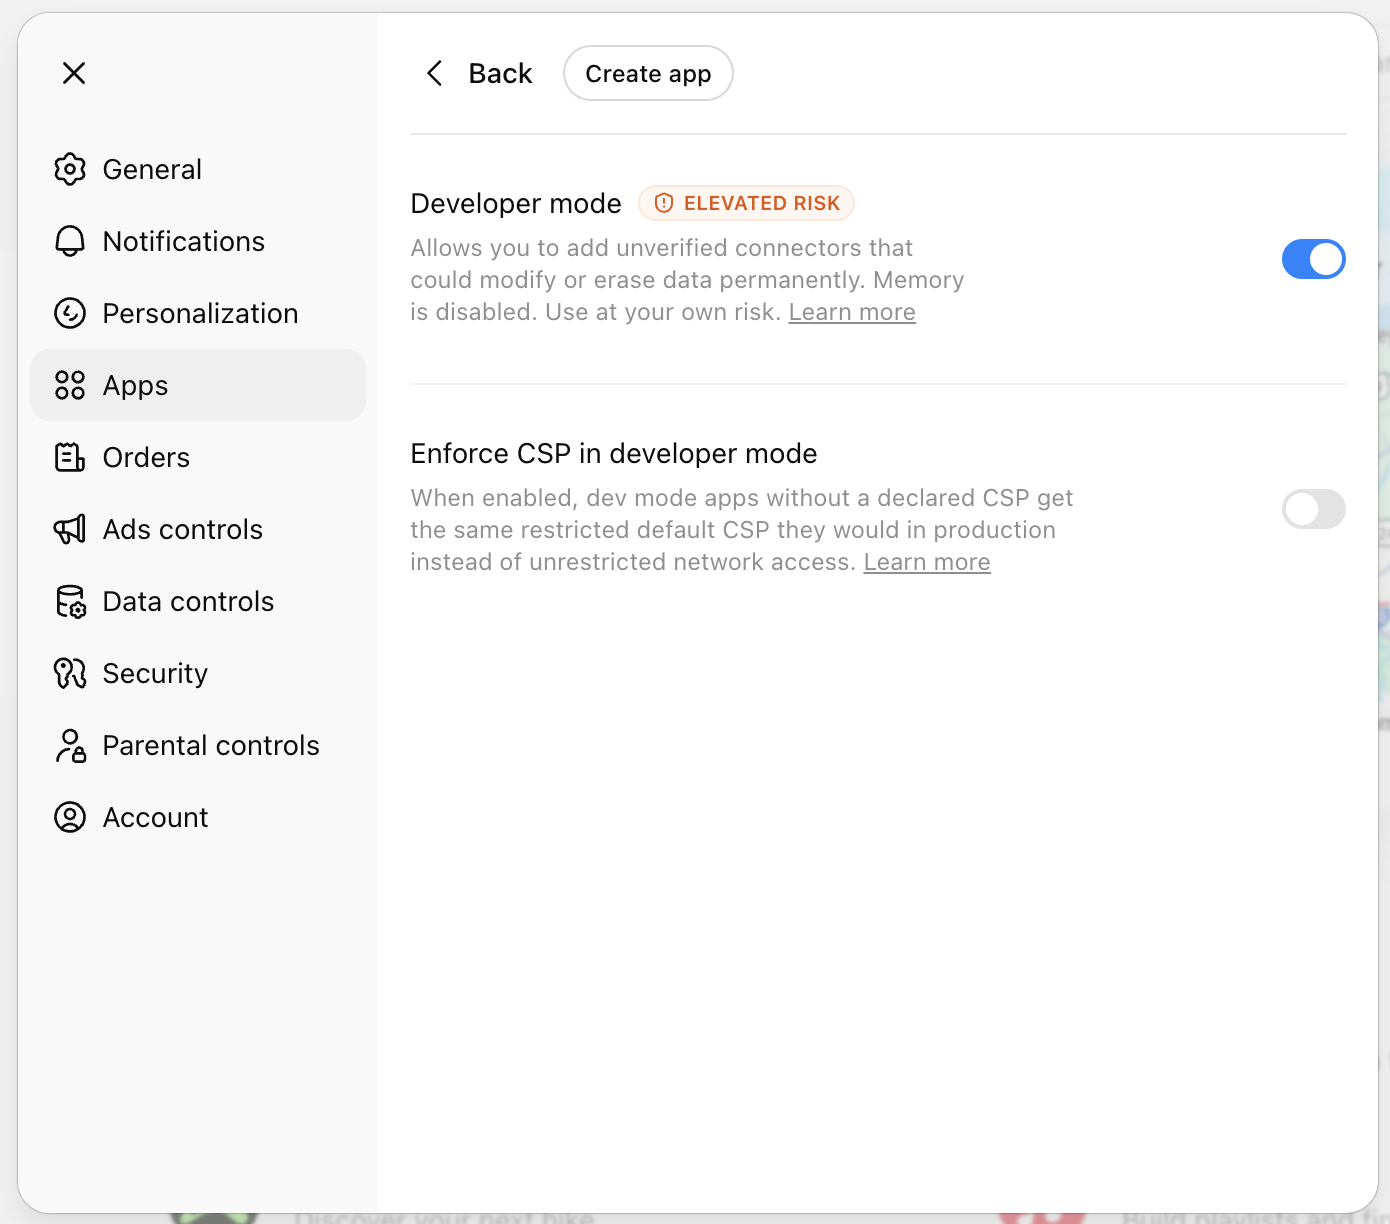Click the ELEVATED RISK badge

pos(746,203)
